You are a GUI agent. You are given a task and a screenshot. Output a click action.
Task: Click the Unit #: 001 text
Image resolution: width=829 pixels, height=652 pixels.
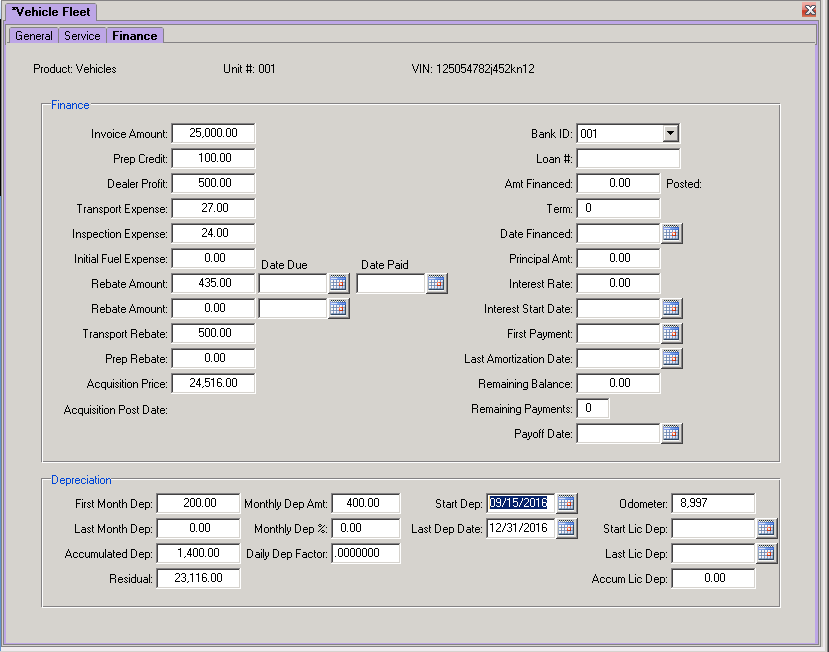(249, 69)
